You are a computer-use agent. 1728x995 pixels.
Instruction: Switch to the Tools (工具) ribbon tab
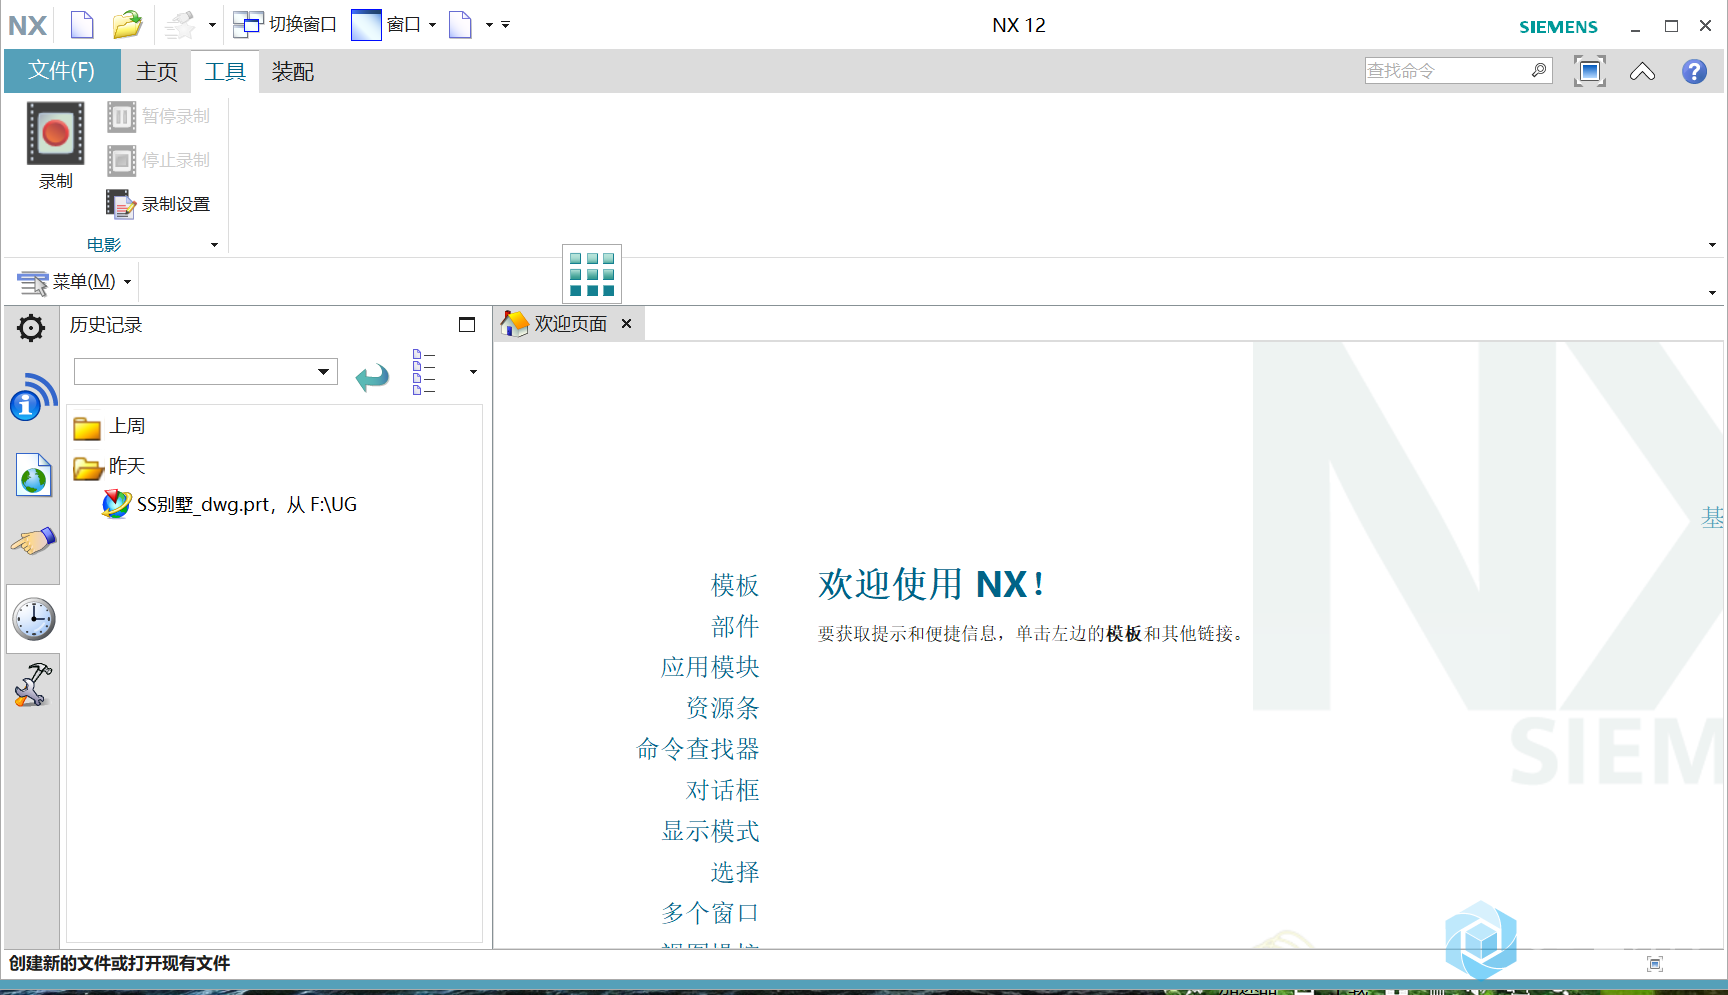click(x=225, y=72)
